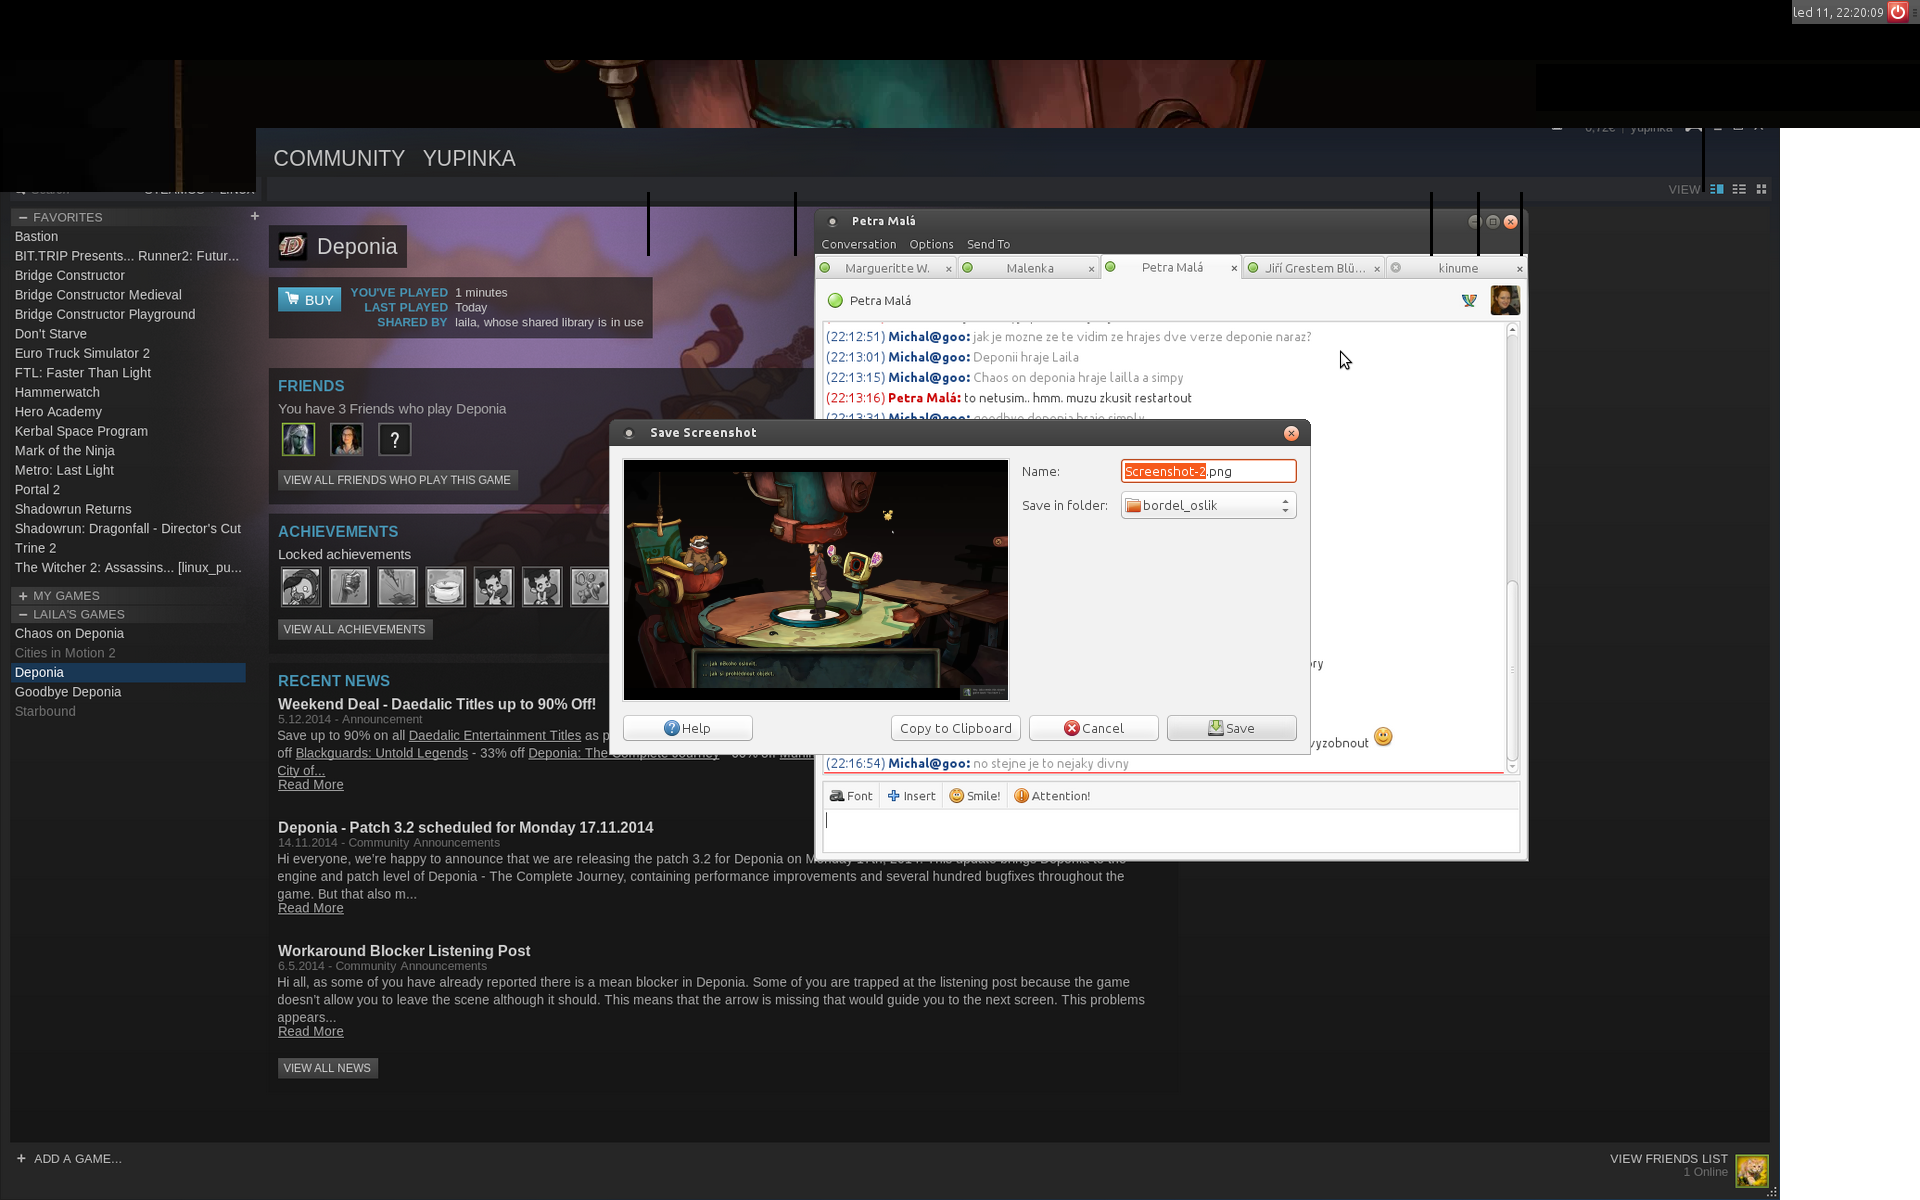
Task: Click the Deponia game logo icon
Action: coord(292,246)
